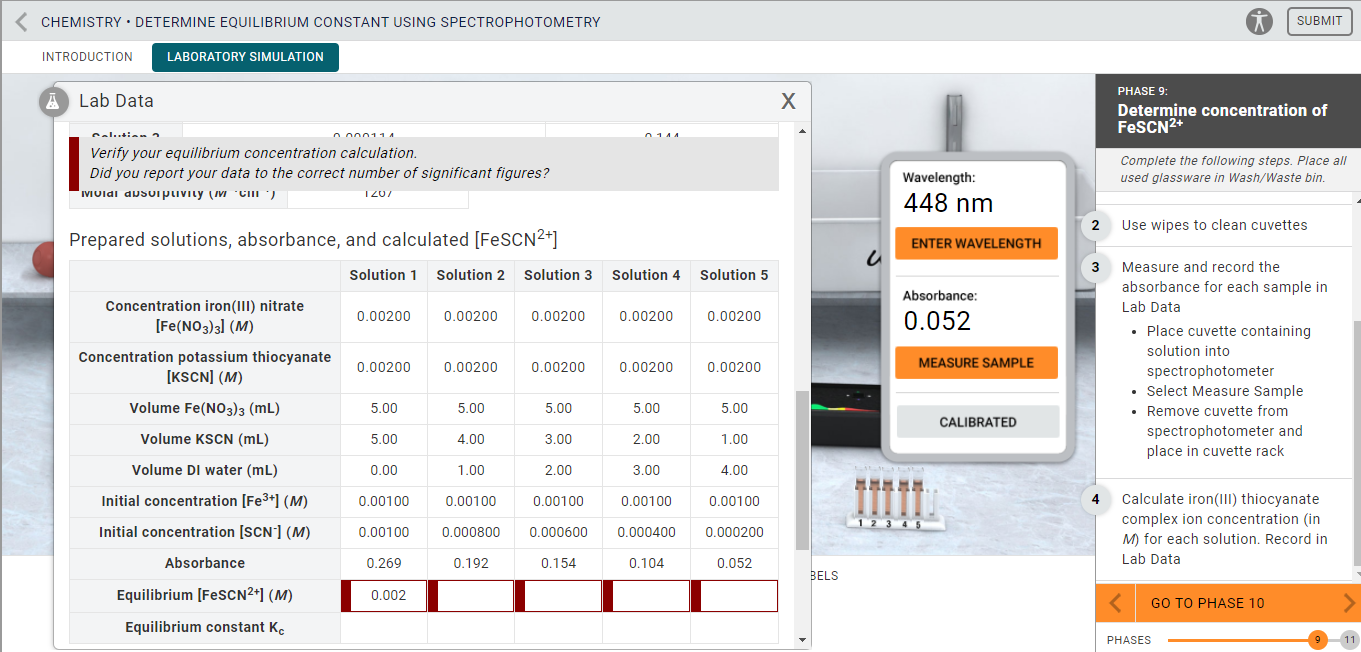This screenshot has width=1361, height=652.
Task: Click the instructions panel scrollbar
Action: click(1356, 443)
